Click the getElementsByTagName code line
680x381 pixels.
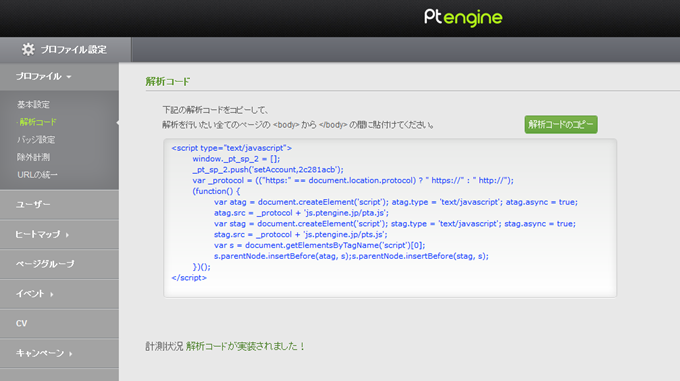(x=320, y=245)
